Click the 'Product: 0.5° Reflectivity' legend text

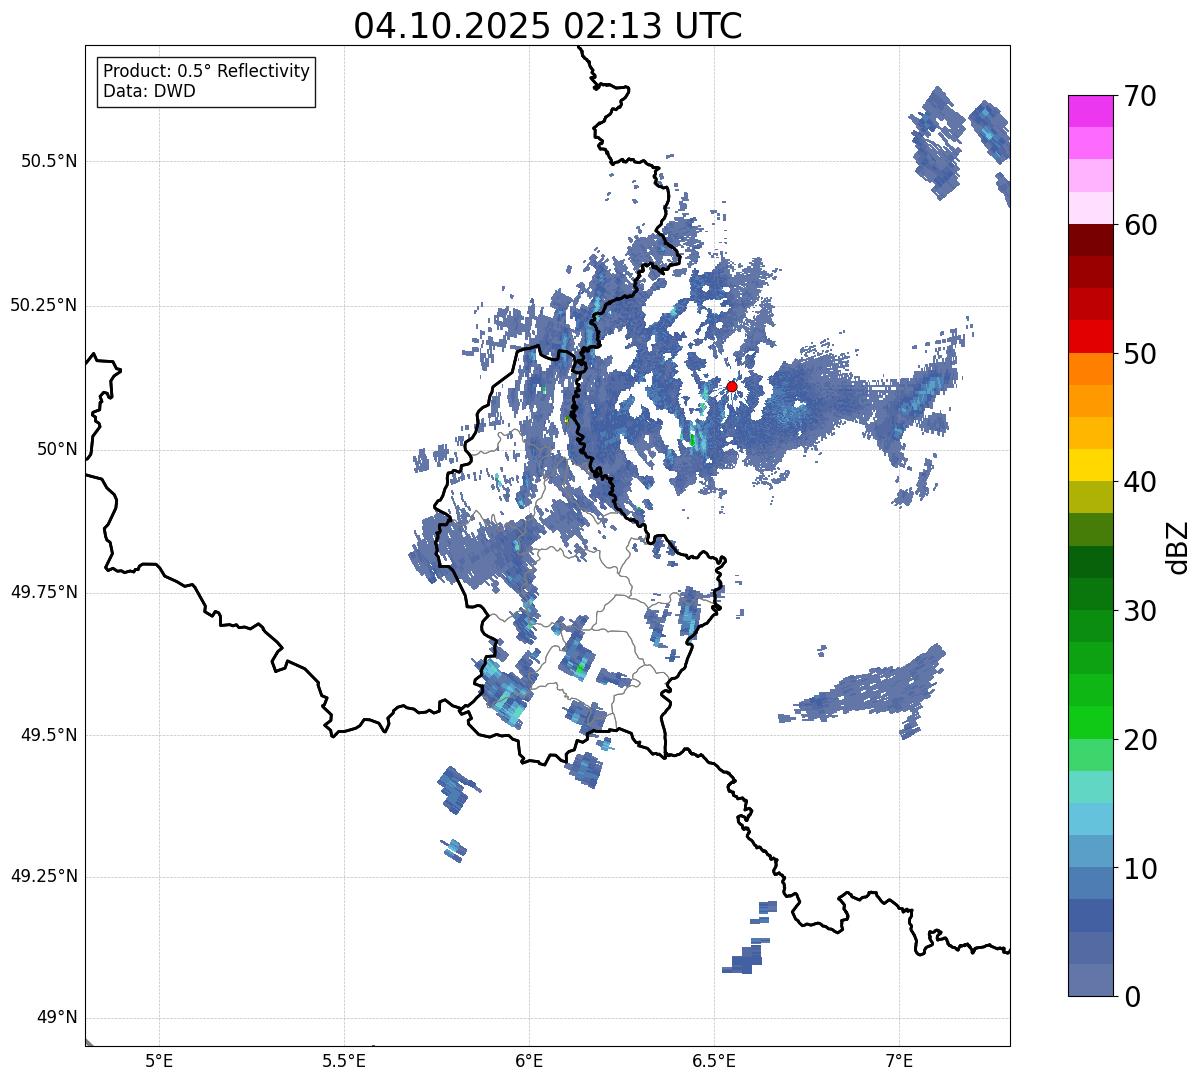click(x=206, y=71)
